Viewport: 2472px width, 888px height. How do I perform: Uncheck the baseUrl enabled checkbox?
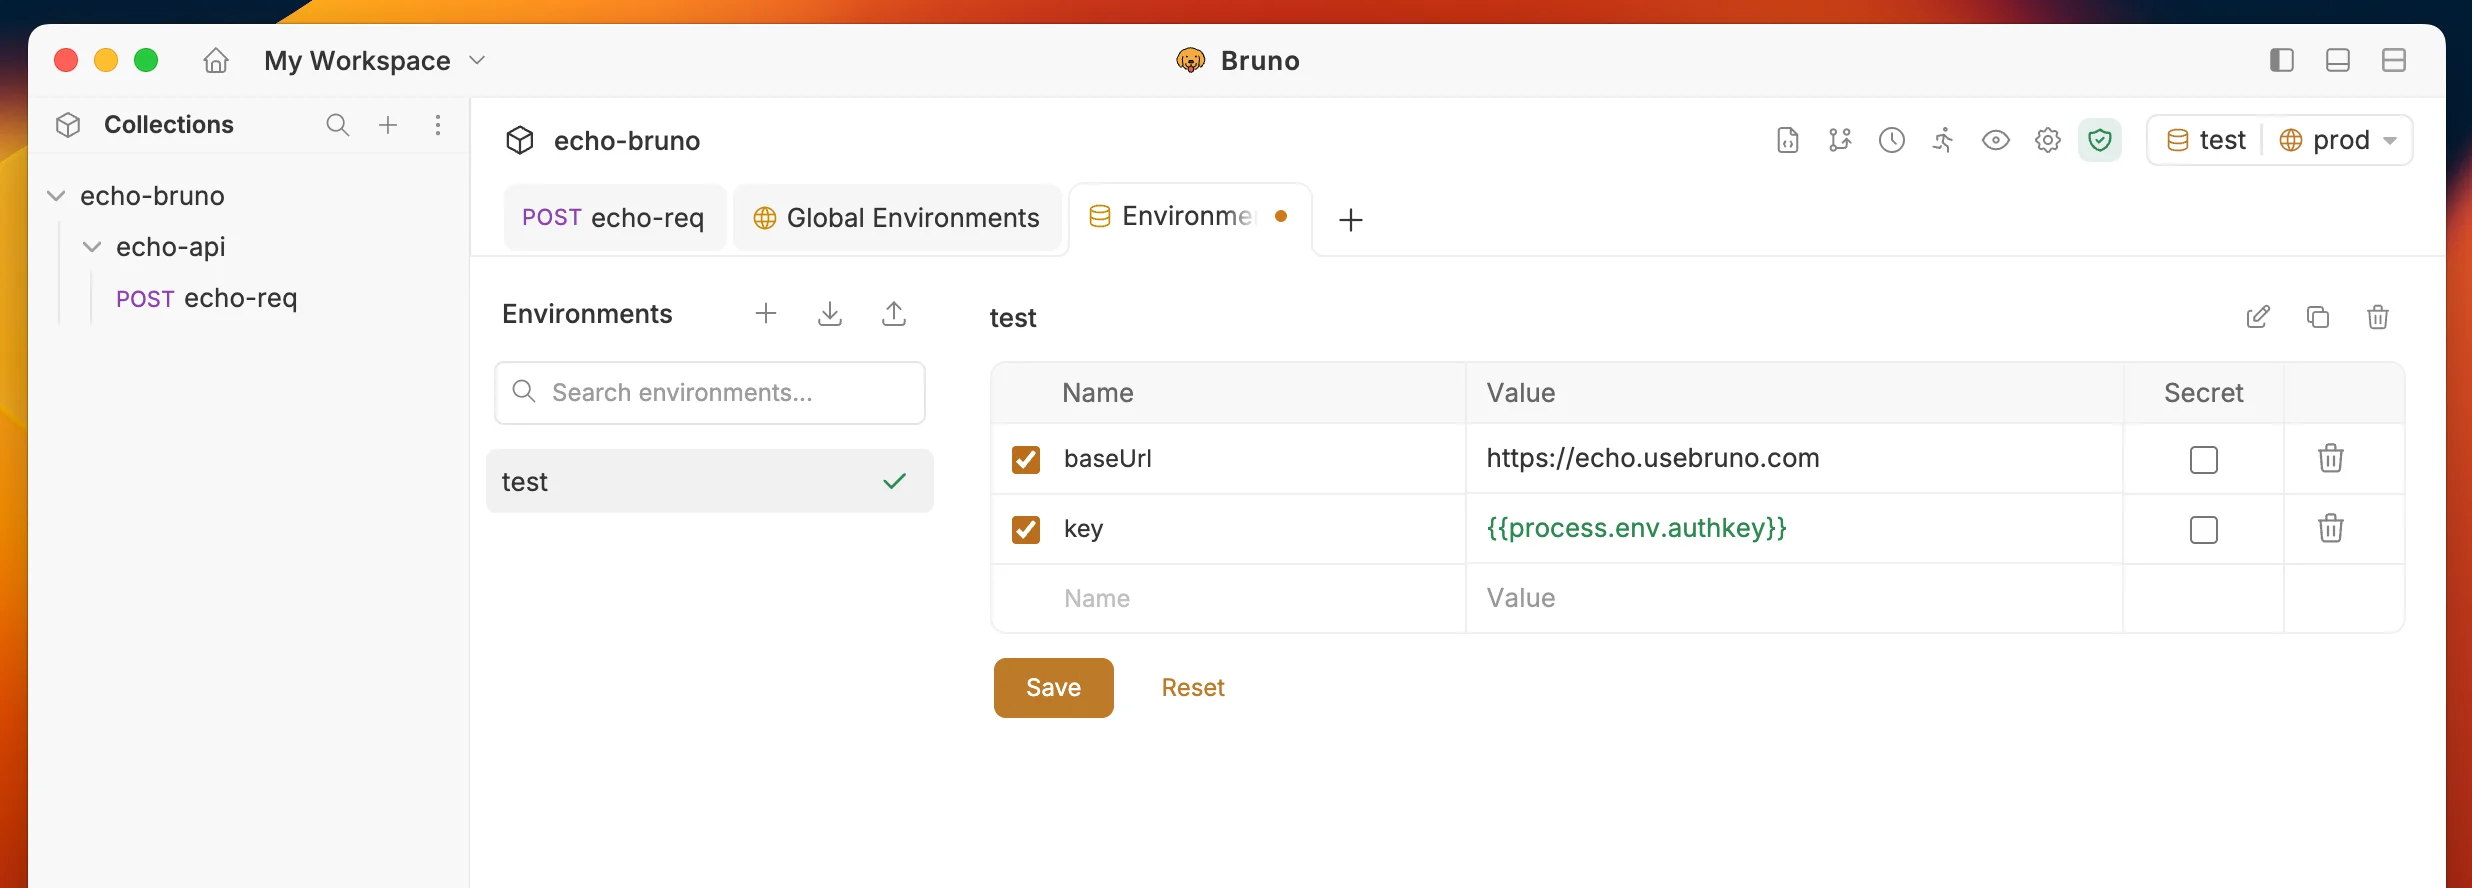click(1026, 459)
